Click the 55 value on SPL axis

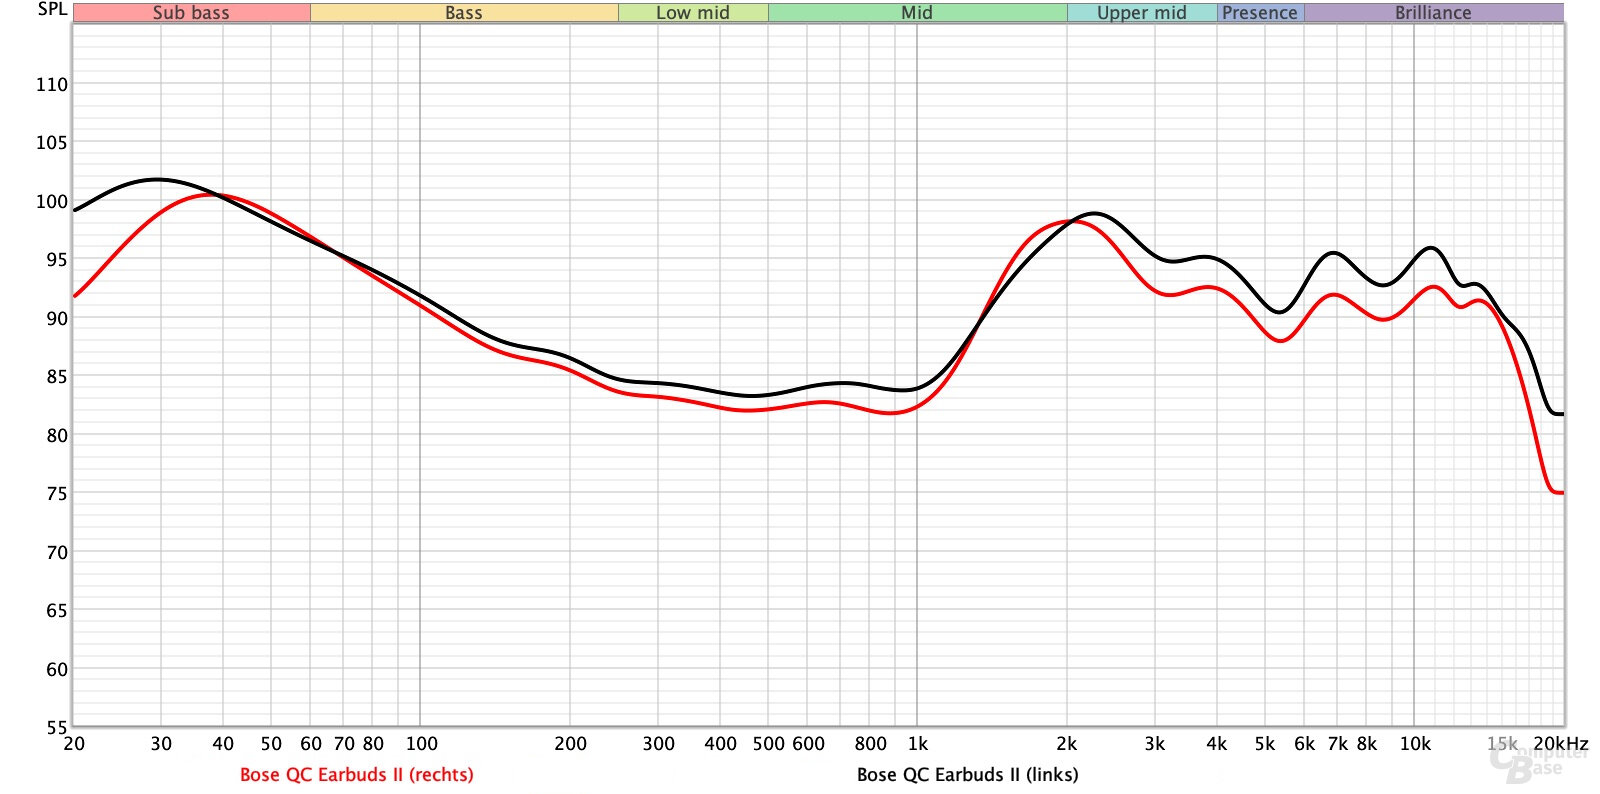57,727
